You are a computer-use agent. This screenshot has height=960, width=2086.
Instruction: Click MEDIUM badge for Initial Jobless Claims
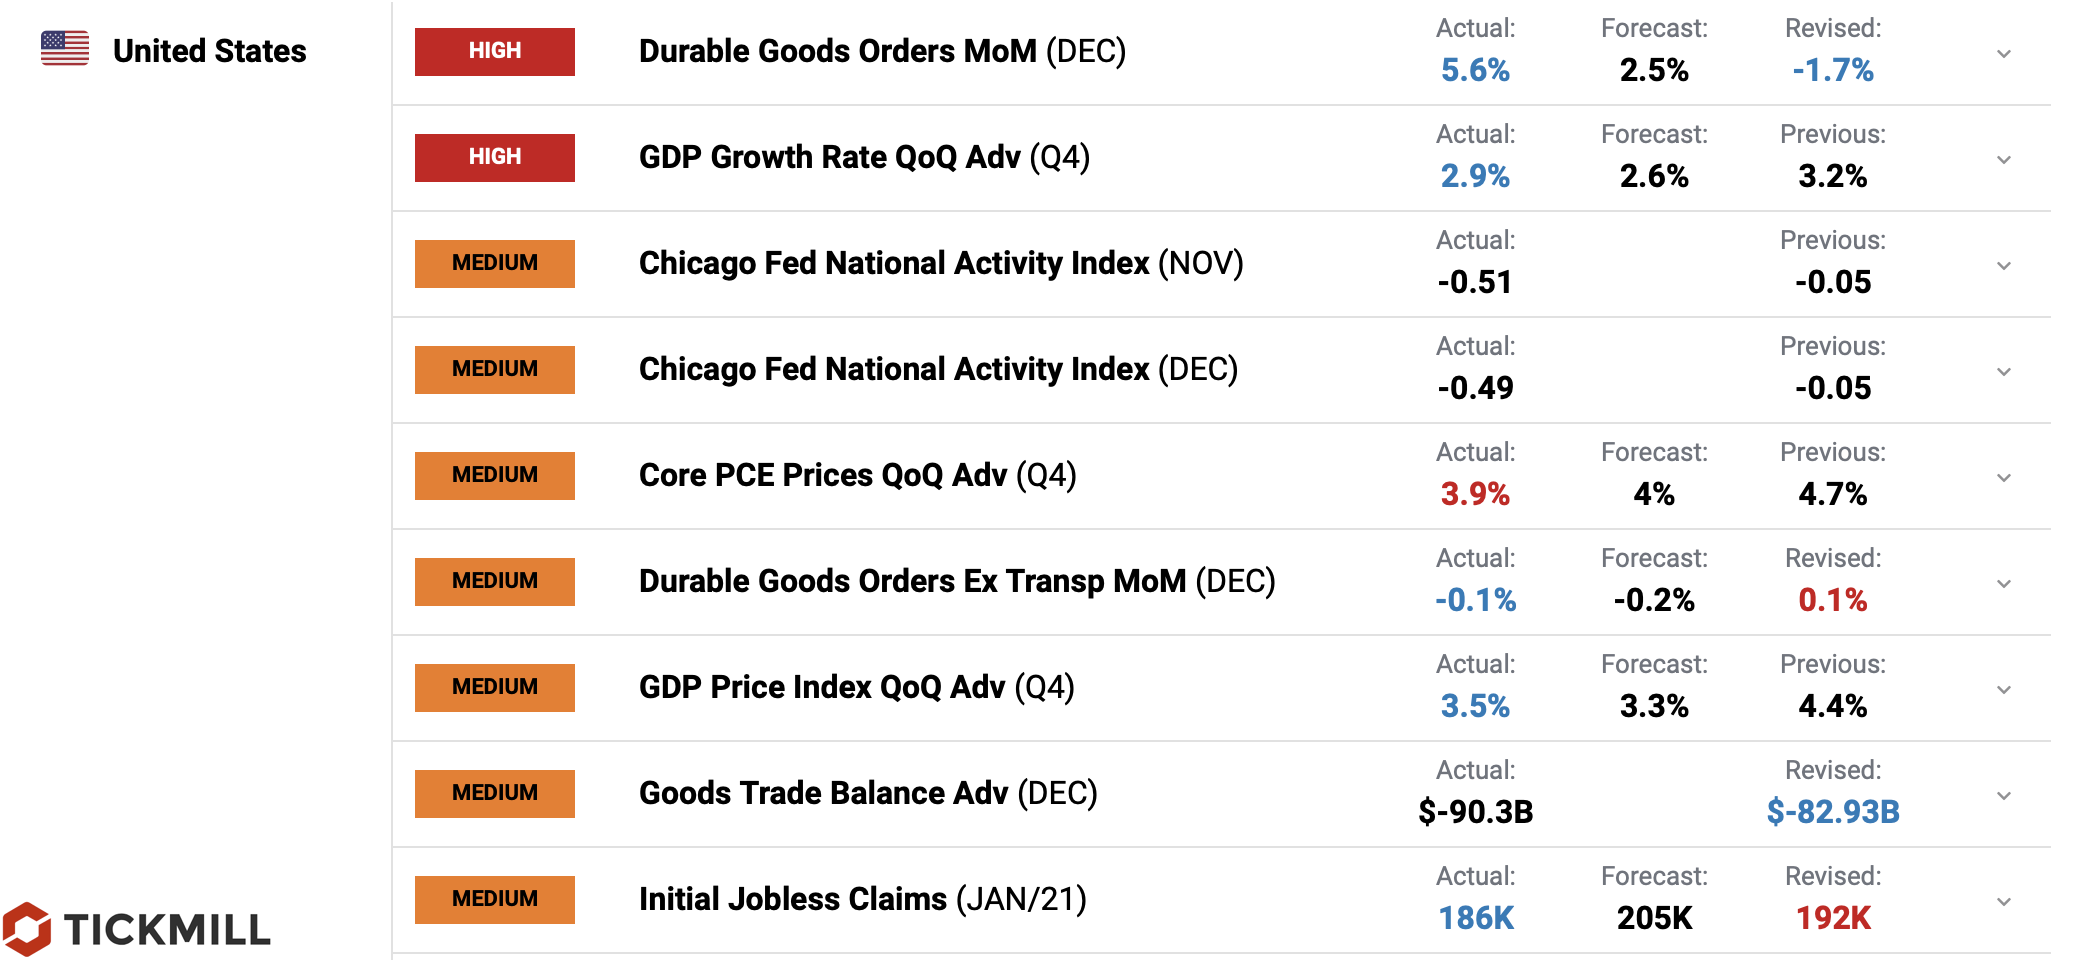495,899
